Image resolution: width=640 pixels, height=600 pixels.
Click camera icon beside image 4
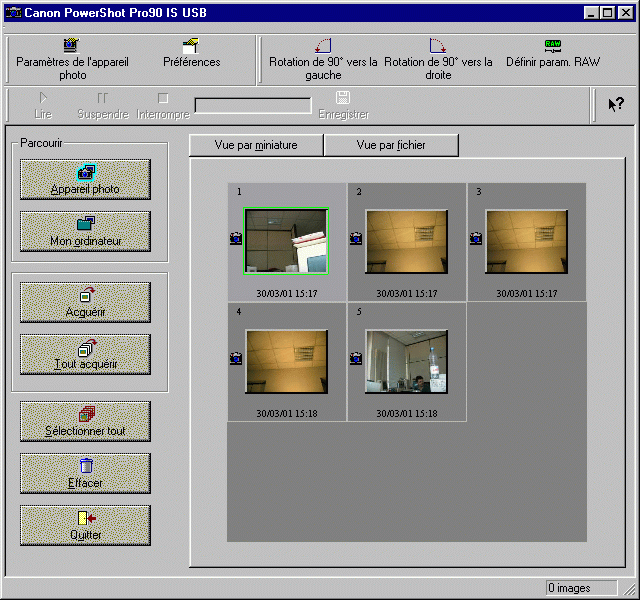click(x=236, y=358)
